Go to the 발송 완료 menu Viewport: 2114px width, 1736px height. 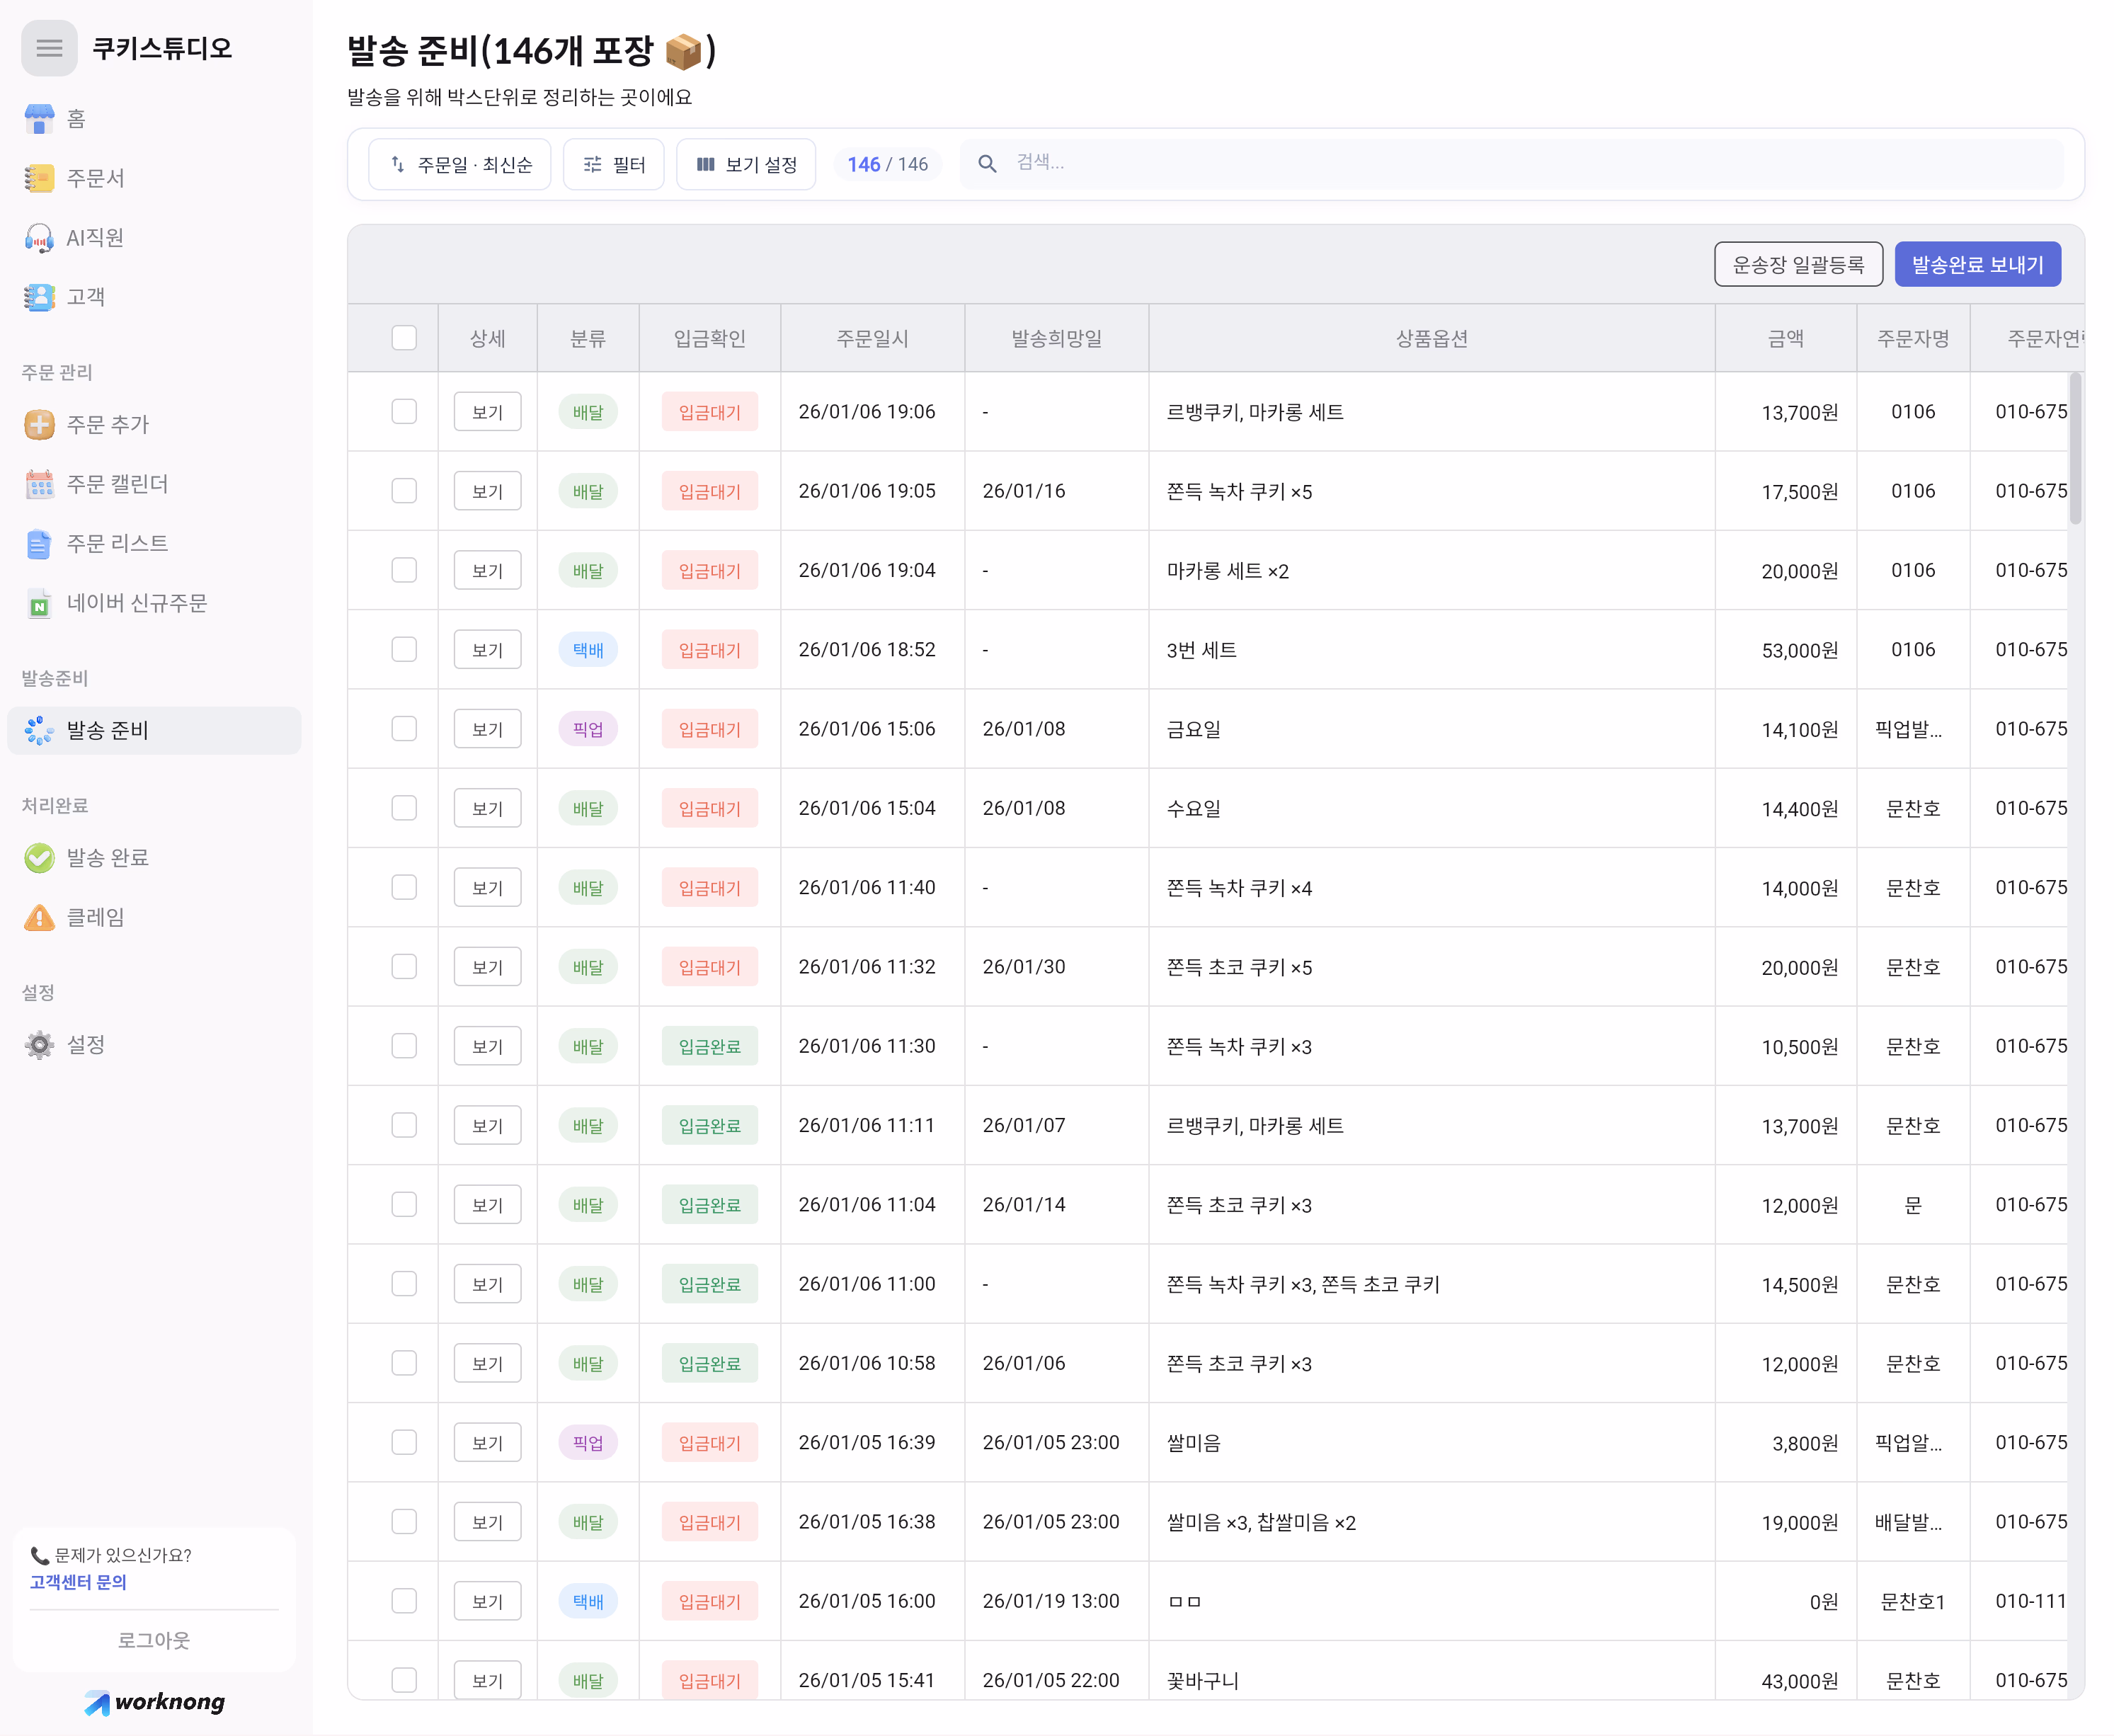[x=107, y=858]
